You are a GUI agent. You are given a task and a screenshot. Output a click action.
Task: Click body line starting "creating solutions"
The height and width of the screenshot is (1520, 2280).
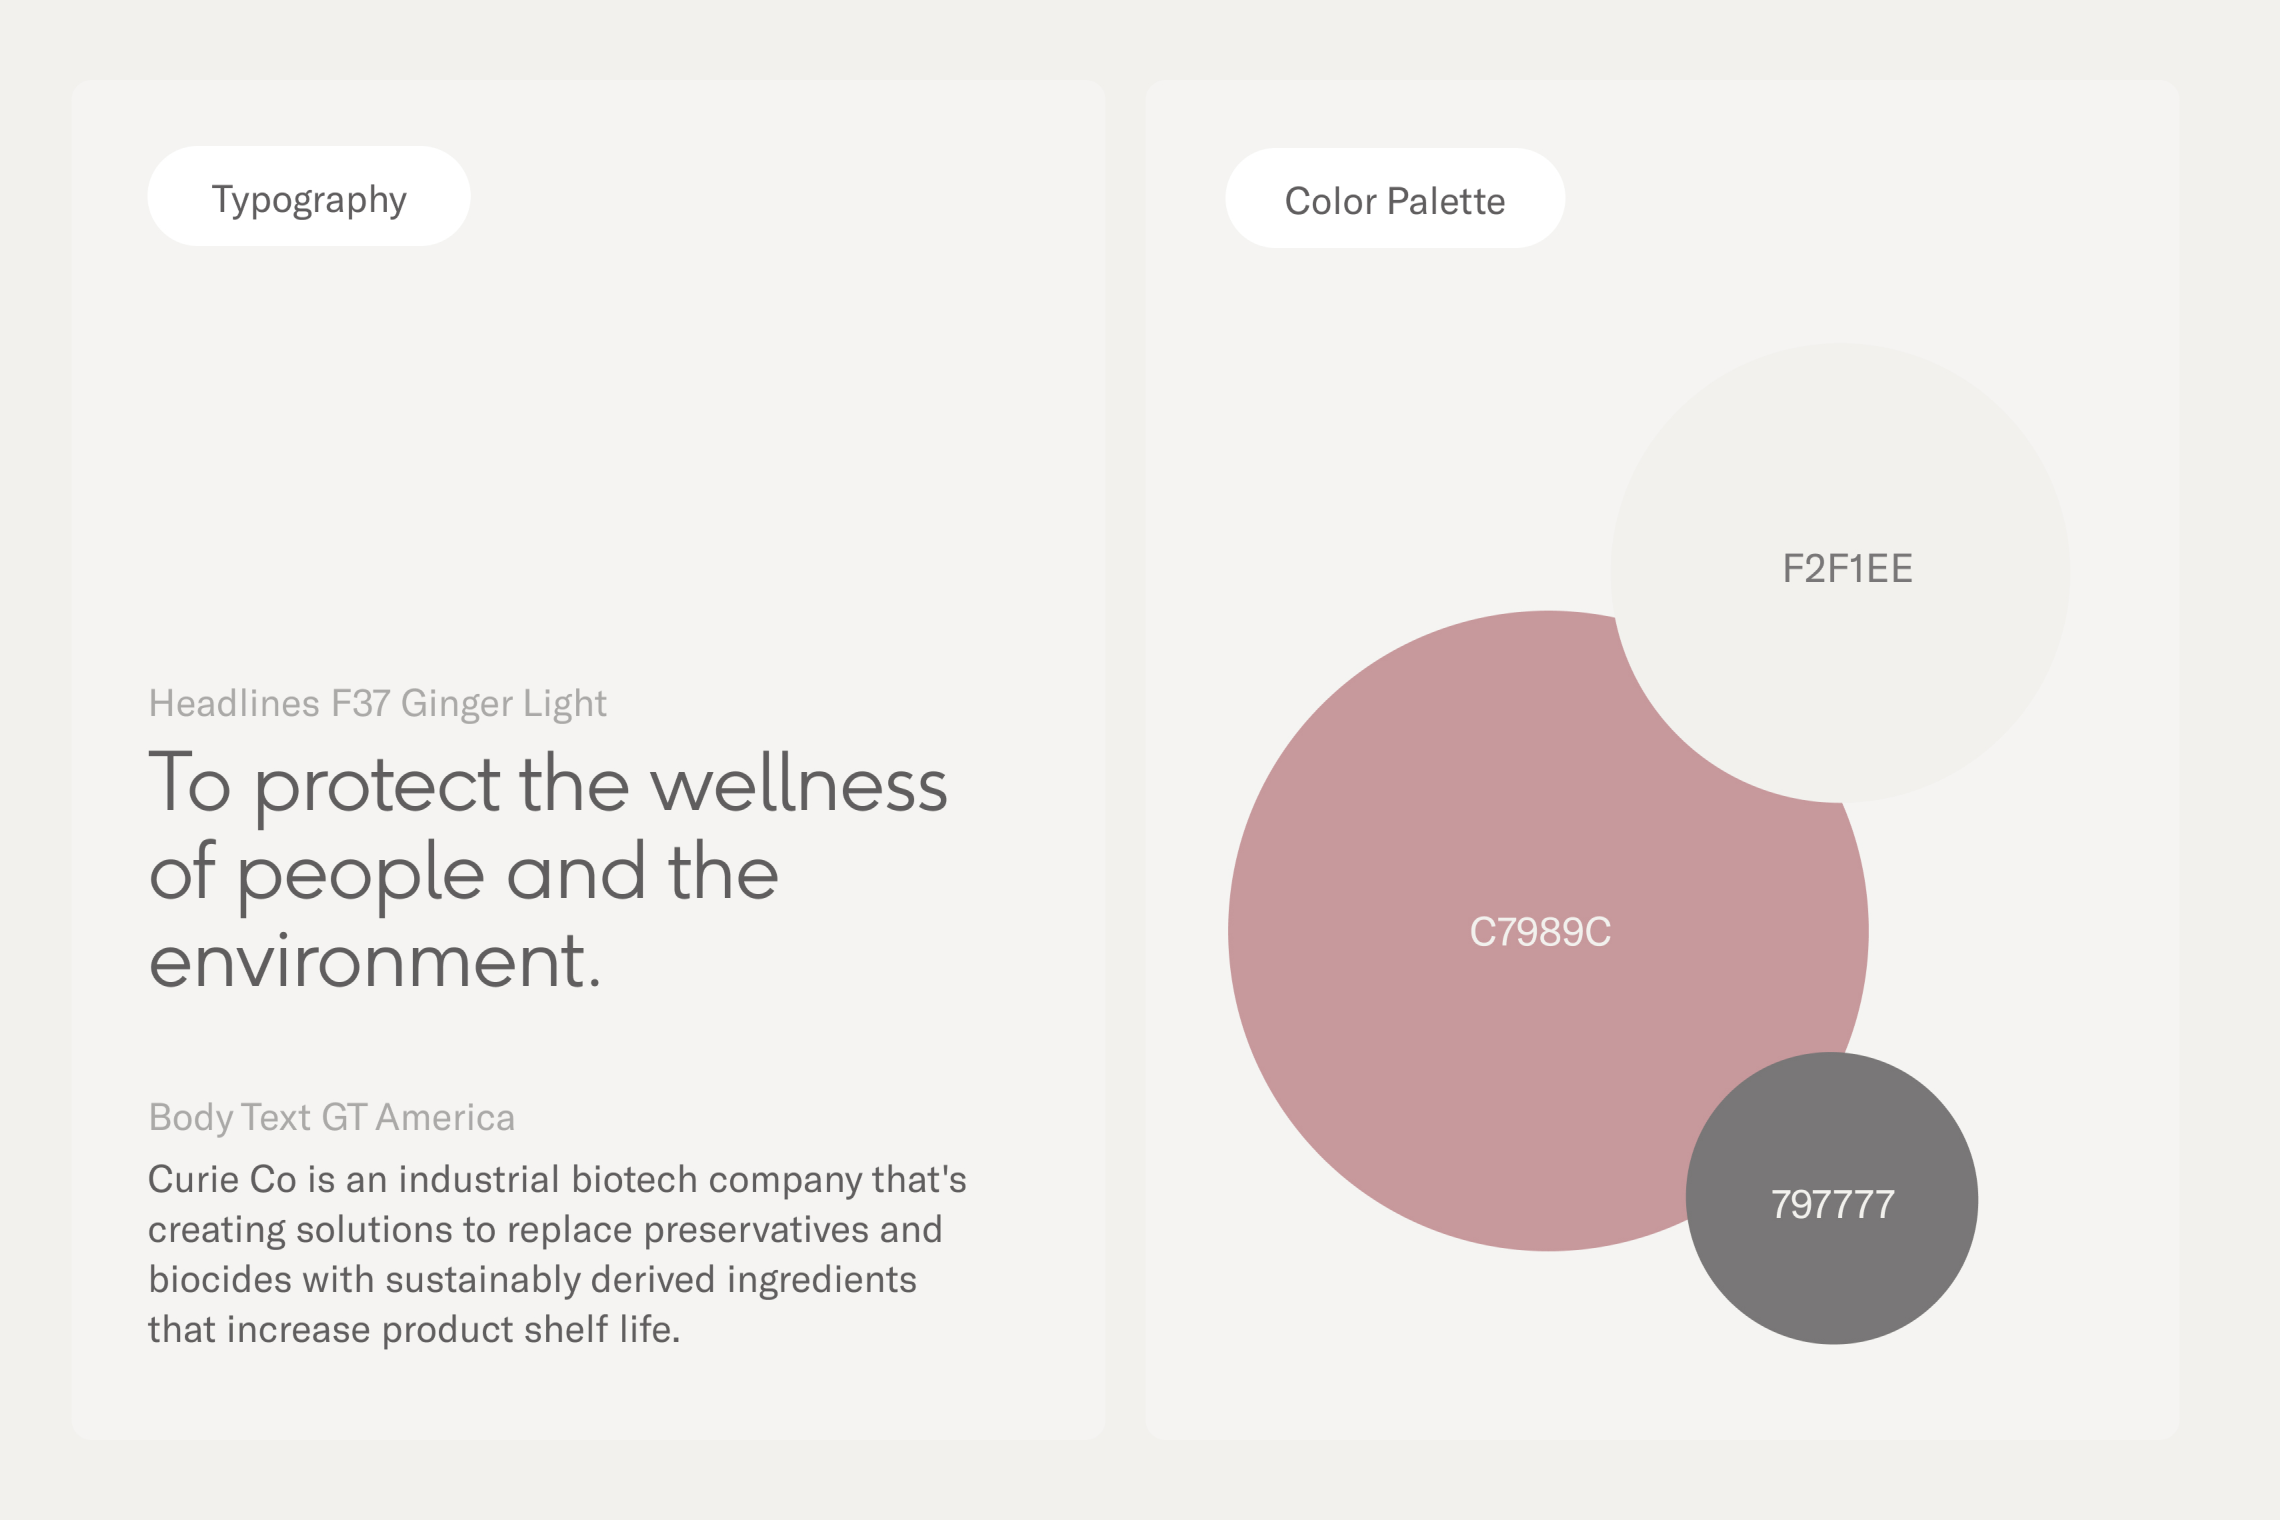click(x=545, y=1230)
